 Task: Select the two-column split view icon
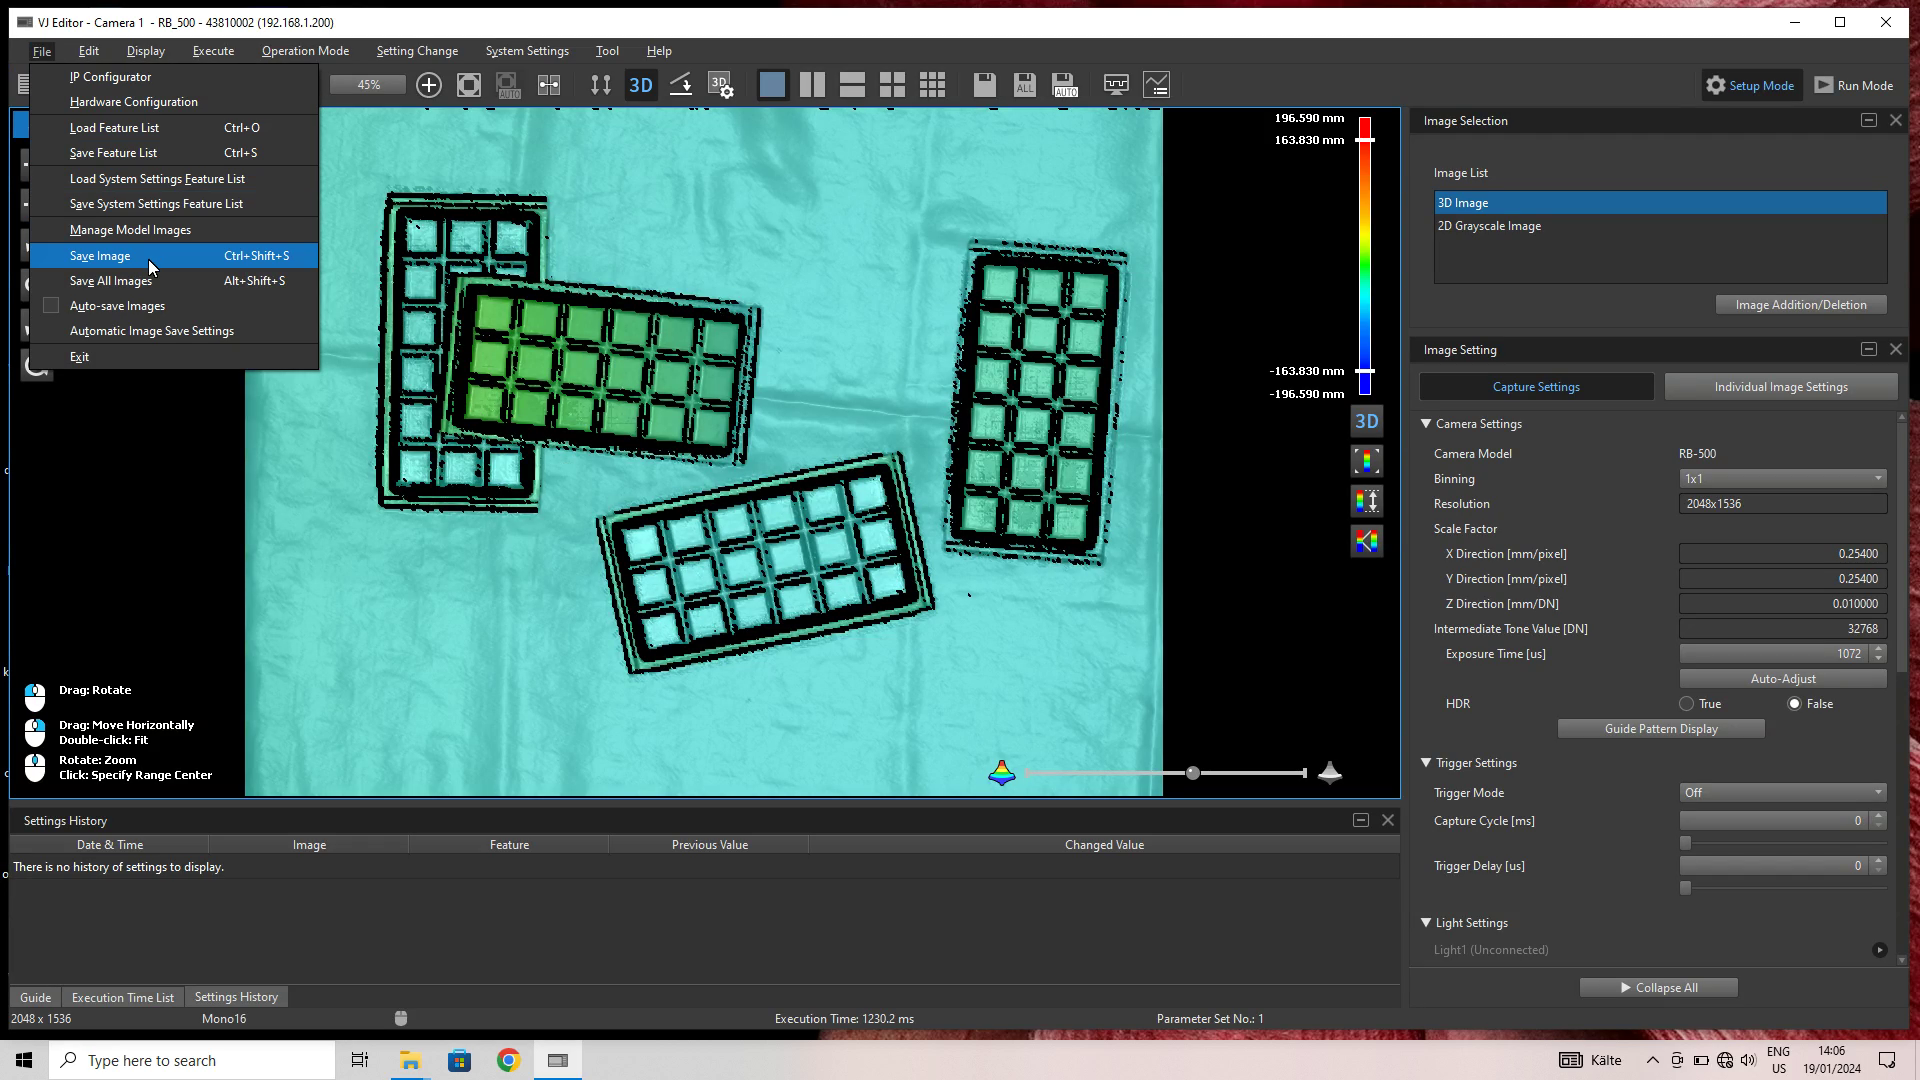pyautogui.click(x=812, y=85)
